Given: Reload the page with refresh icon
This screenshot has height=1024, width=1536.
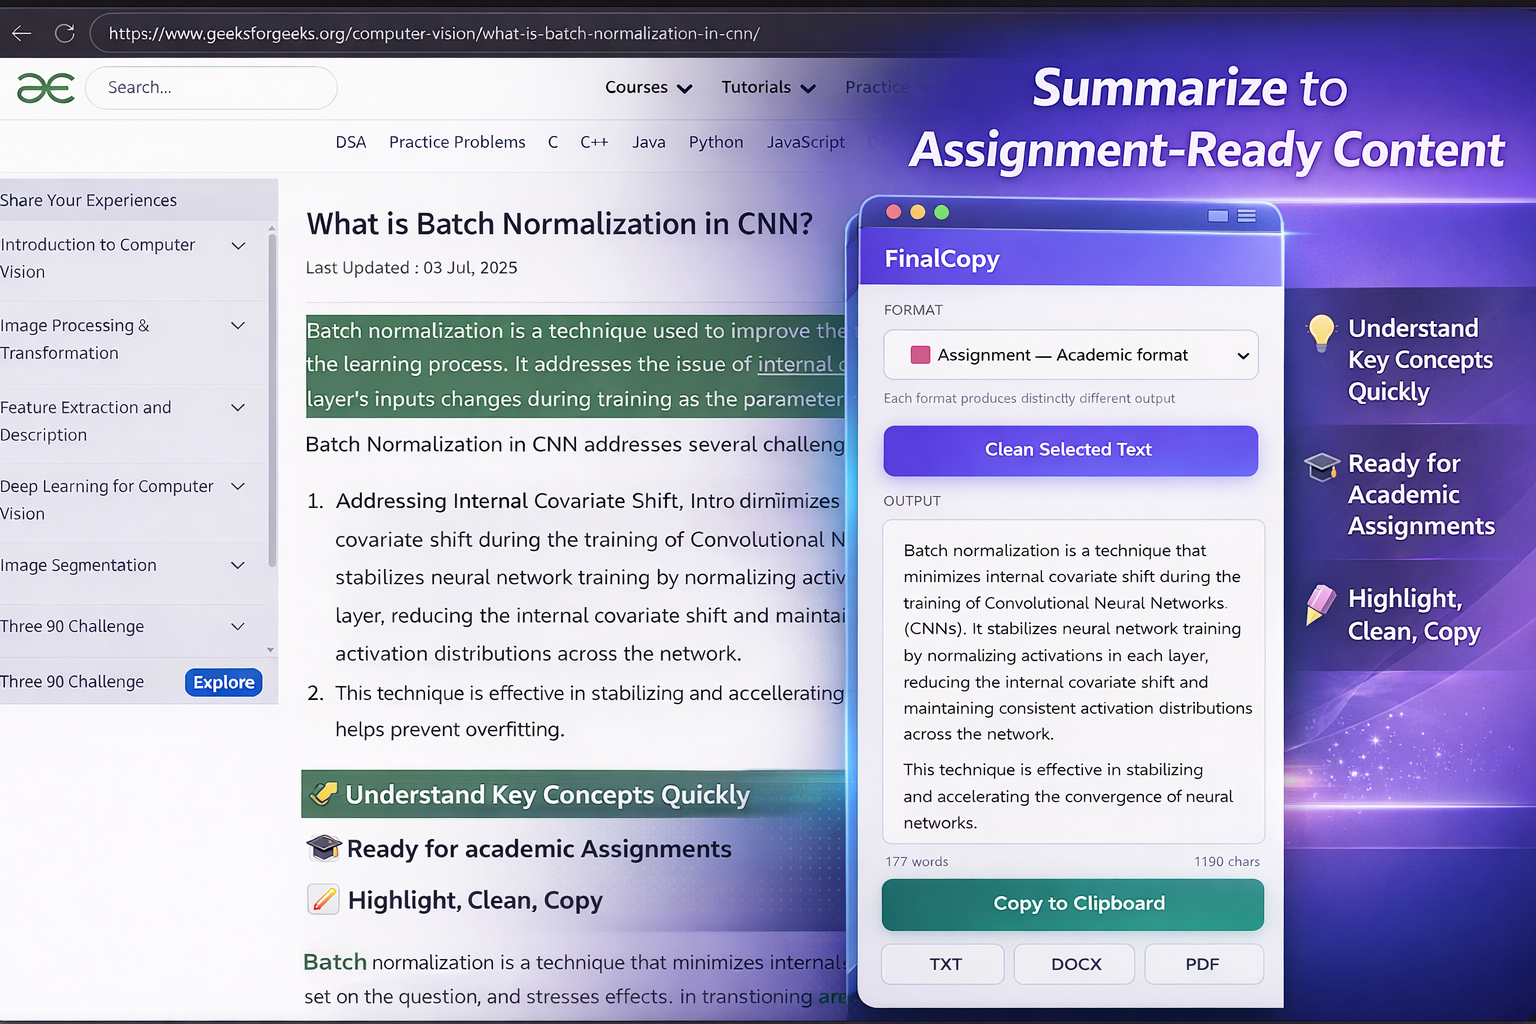Looking at the screenshot, I should click(x=65, y=33).
